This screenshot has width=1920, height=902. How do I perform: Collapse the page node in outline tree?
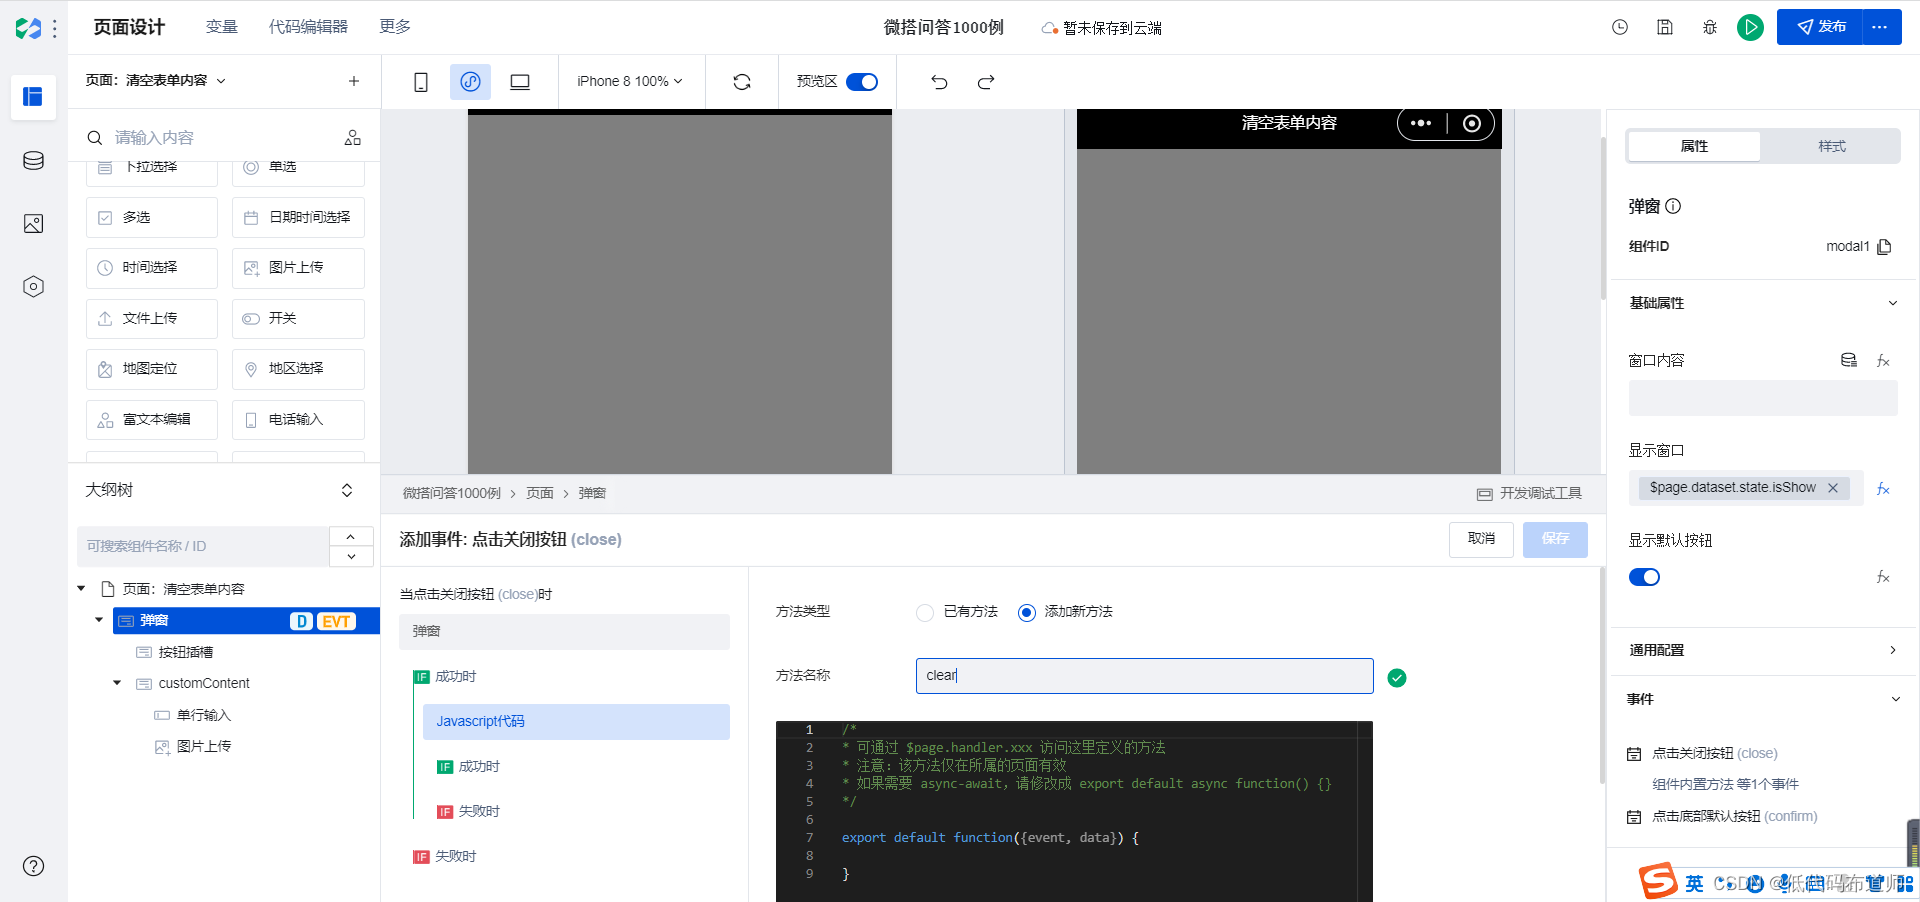pyautogui.click(x=81, y=589)
